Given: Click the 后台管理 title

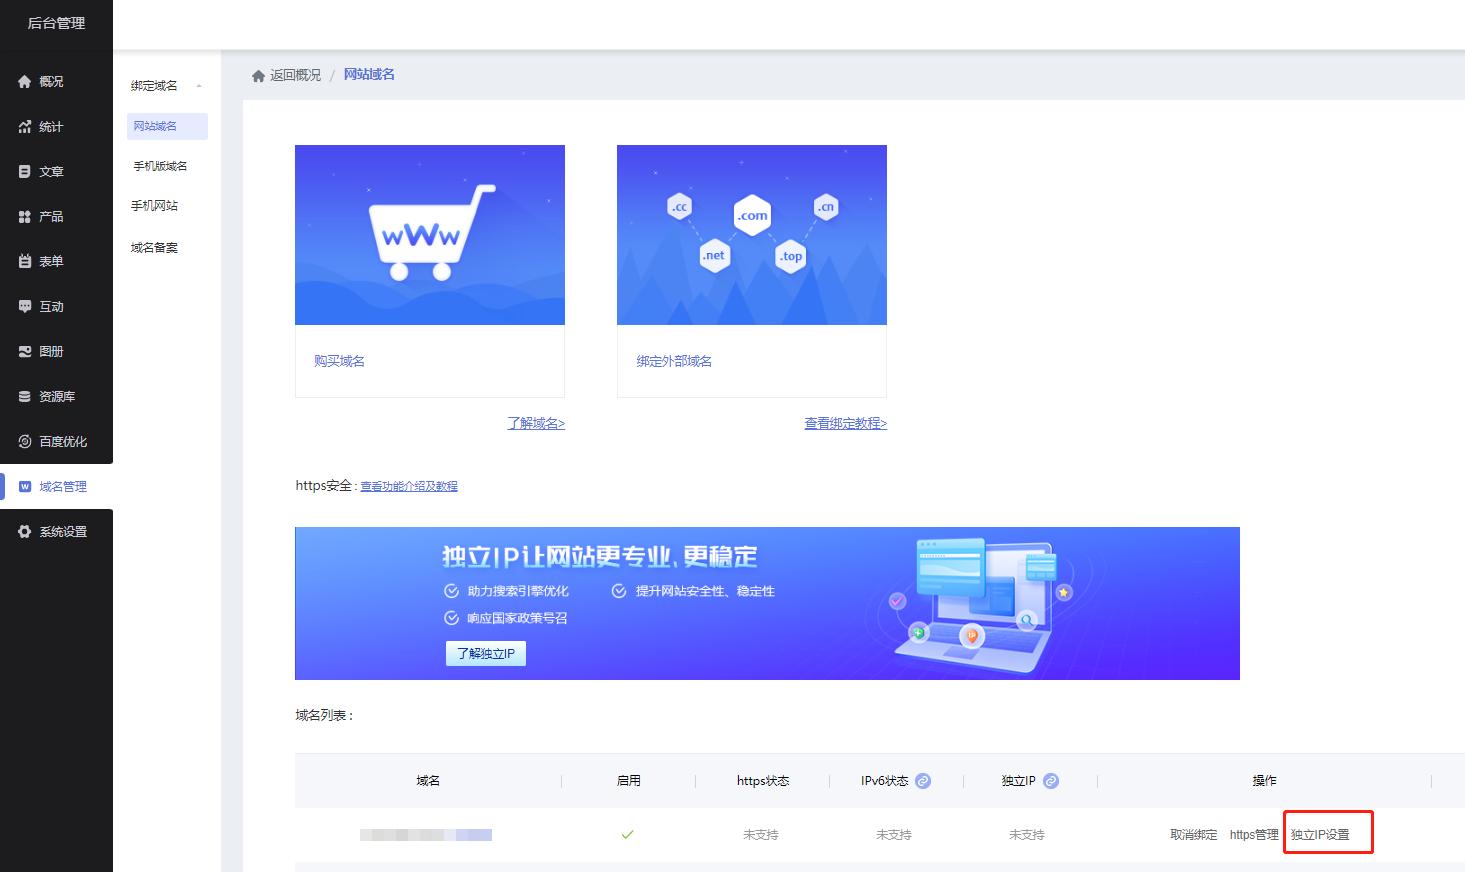Looking at the screenshot, I should pyautogui.click(x=56, y=23).
